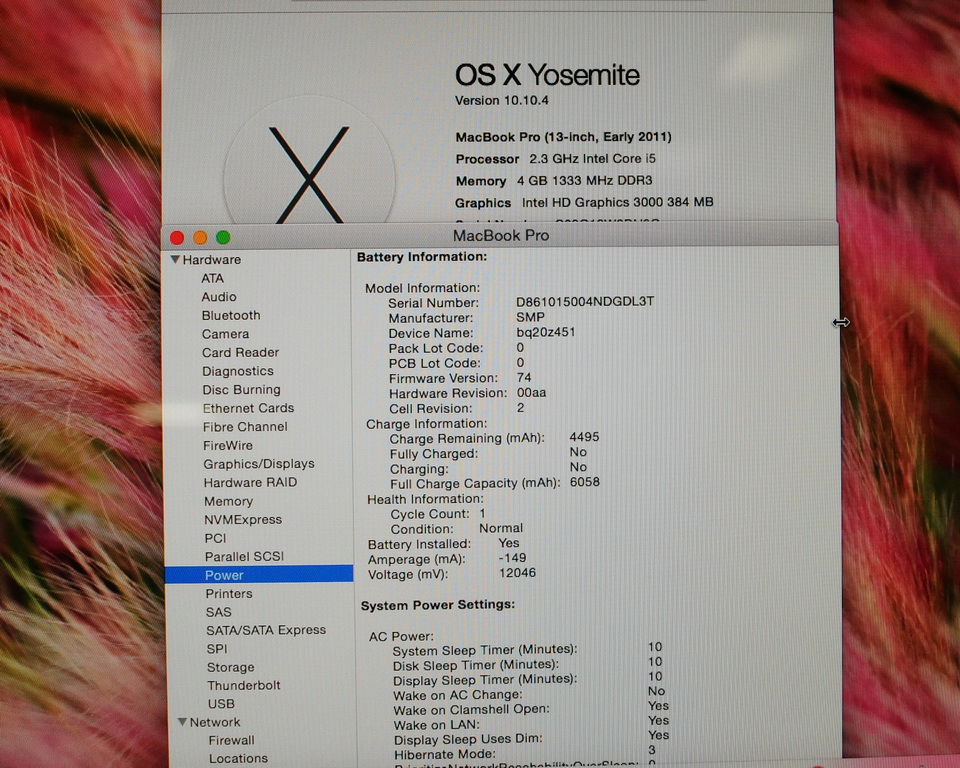Click the device name bq20z451
The width and height of the screenshot is (960, 768).
546,333
